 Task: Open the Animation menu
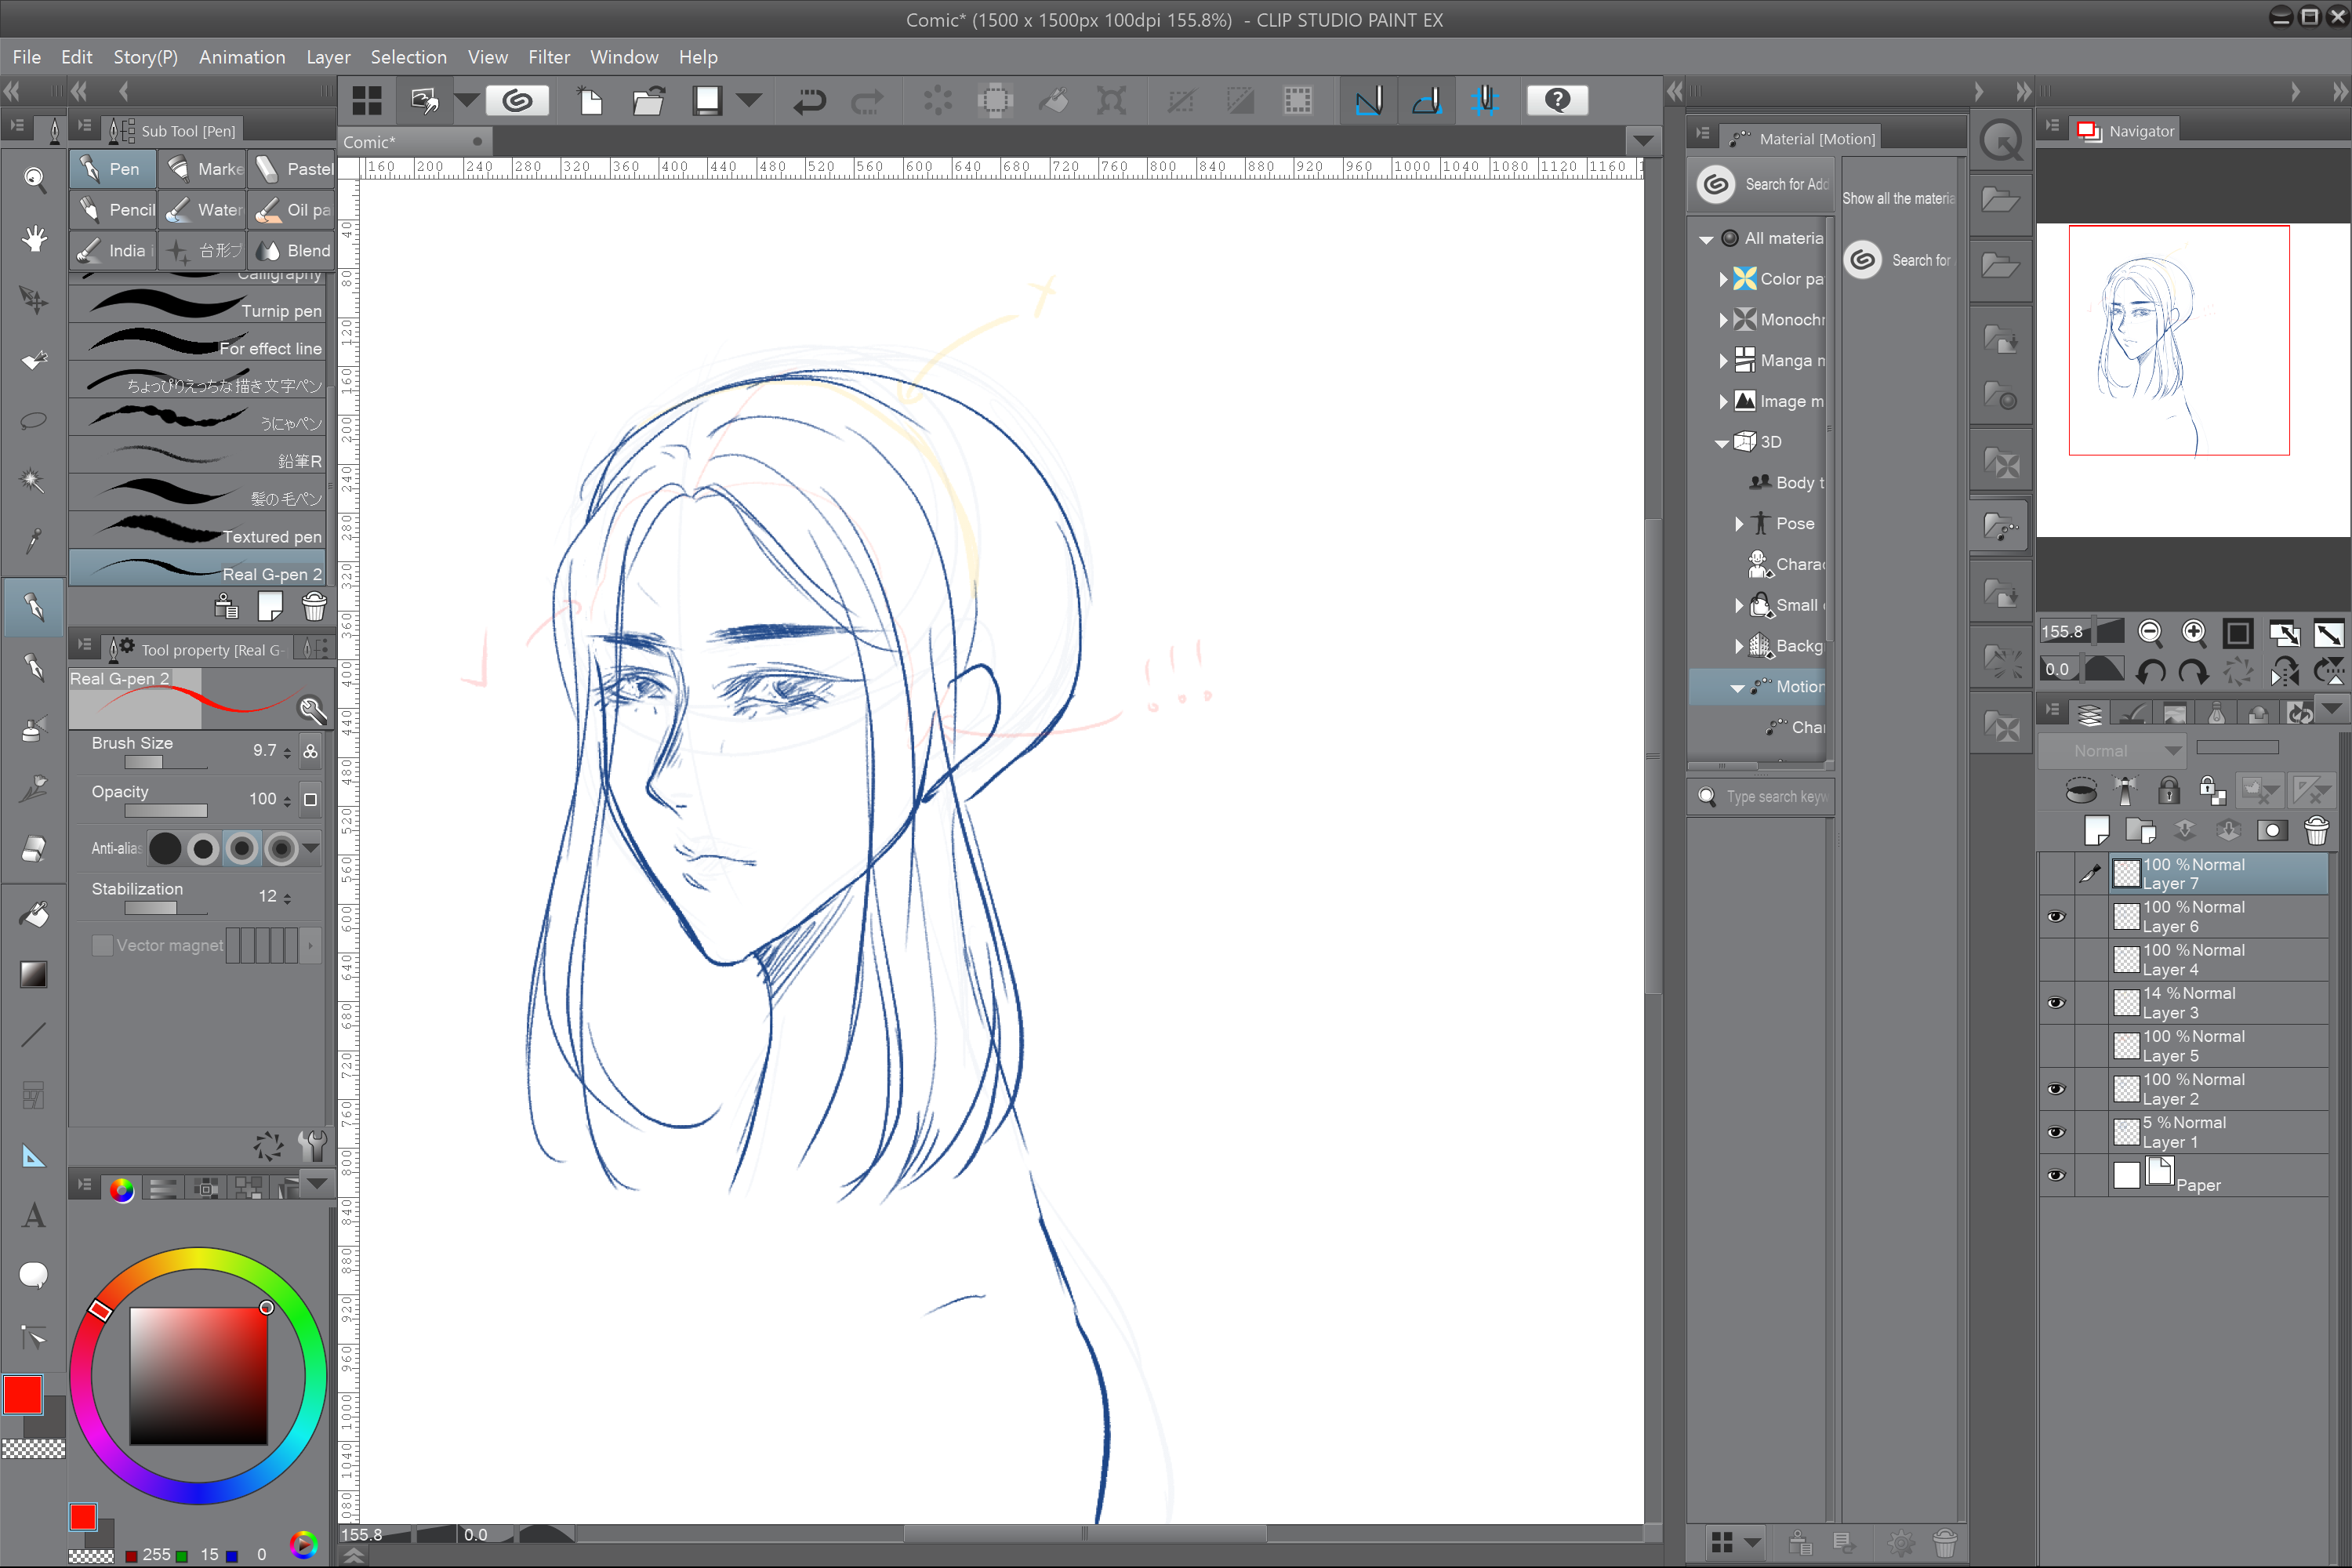click(242, 57)
